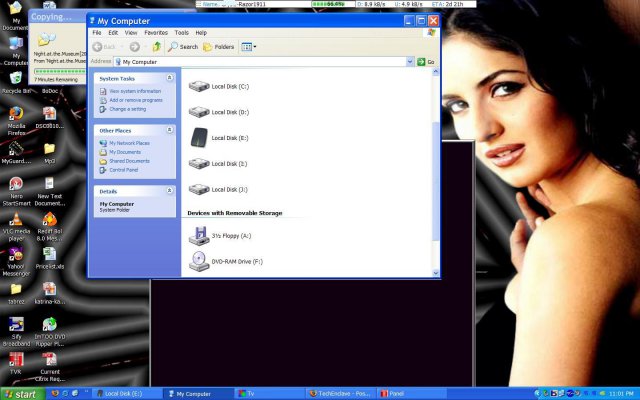Screen dimensions: 640x400
Task: Switch to Tv taskbar button
Action: [x=269, y=394]
